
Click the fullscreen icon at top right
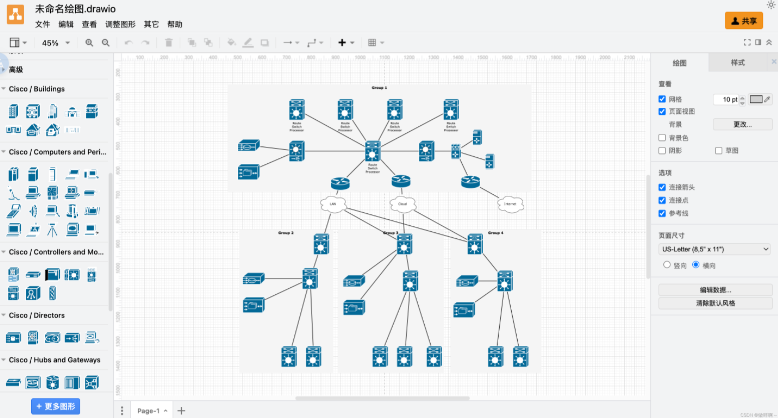tap(746, 43)
